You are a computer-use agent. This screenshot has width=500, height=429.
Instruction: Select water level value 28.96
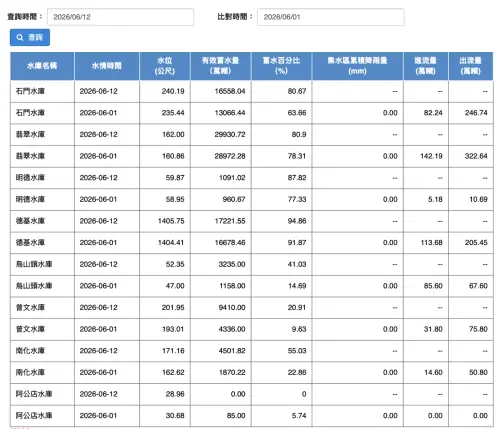[x=175, y=394]
